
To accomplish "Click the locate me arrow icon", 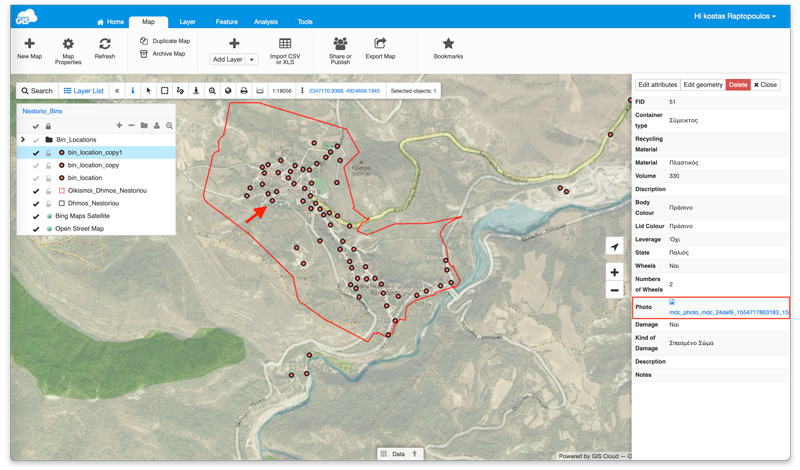I will coord(614,247).
